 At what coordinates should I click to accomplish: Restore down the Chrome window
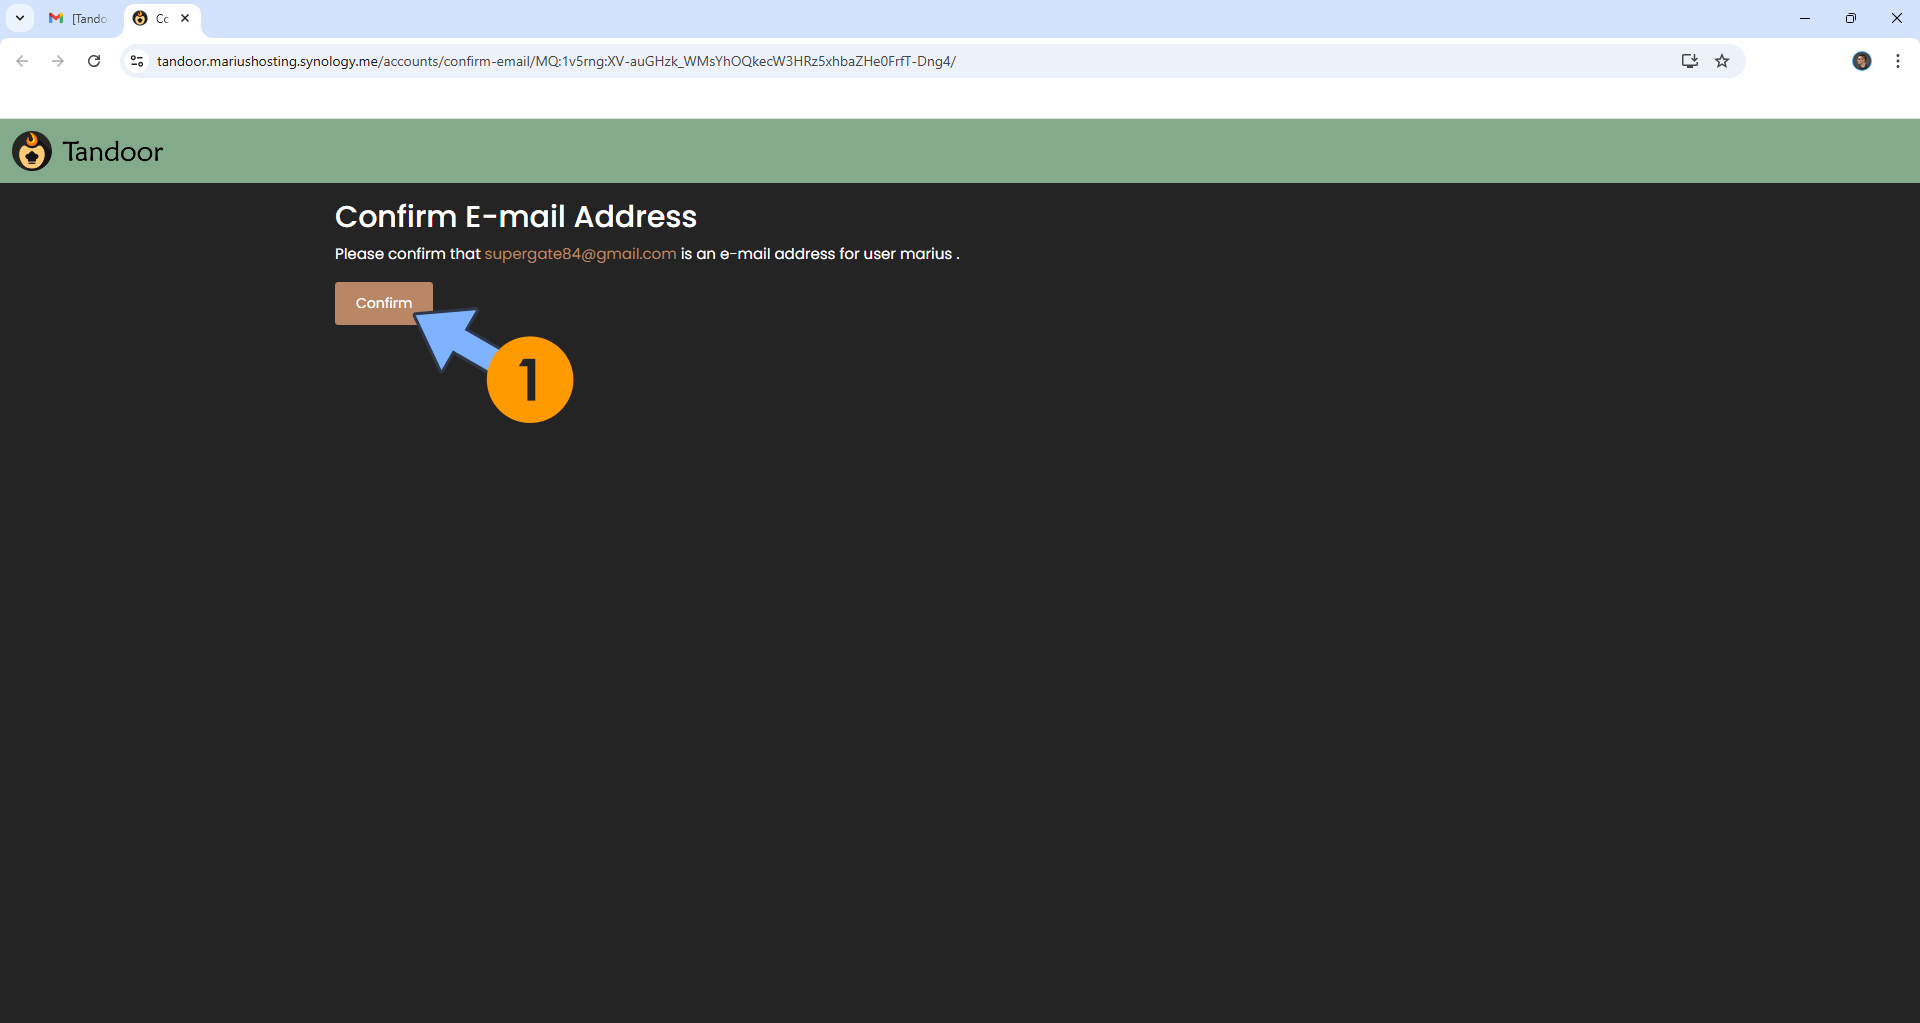click(1851, 18)
